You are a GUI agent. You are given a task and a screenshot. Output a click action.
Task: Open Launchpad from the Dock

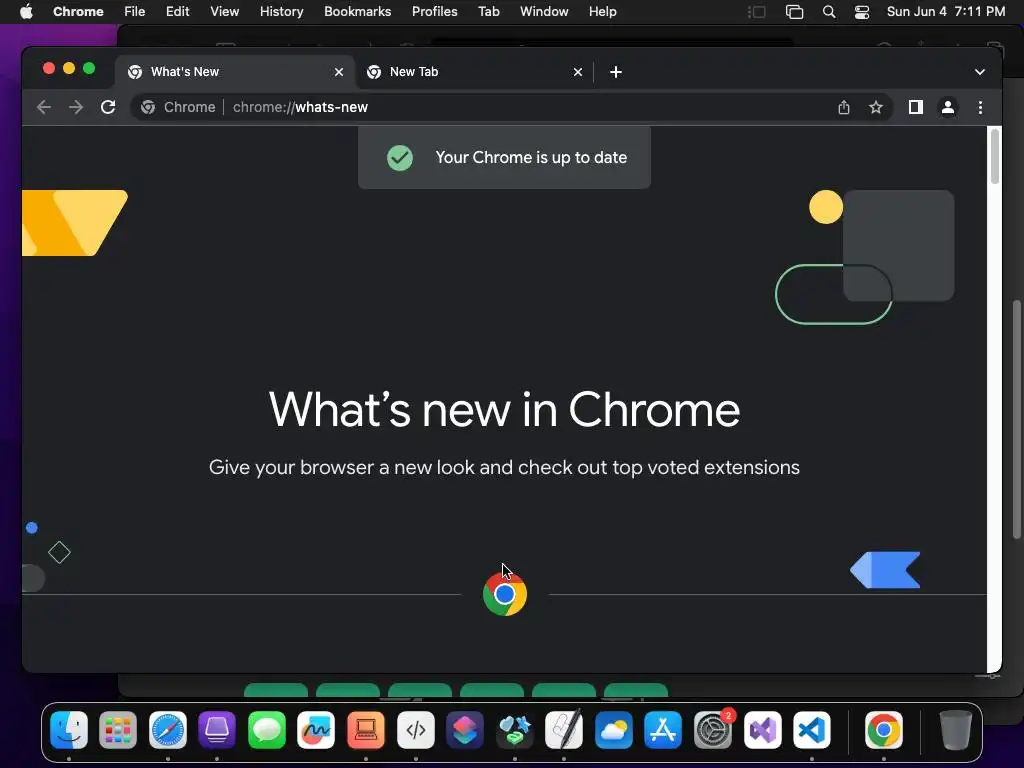pos(118,730)
